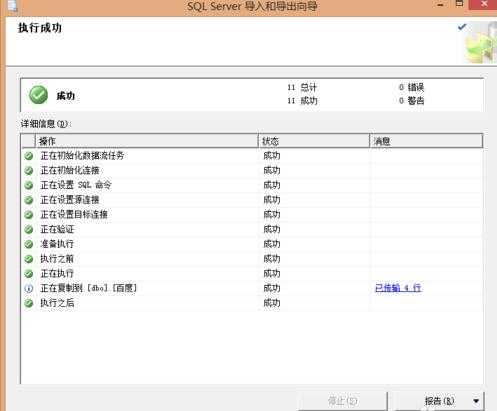Image resolution: width=497 pixels, height=411 pixels.
Task: Click 成功 status of 执行之后 row
Action: [272, 303]
